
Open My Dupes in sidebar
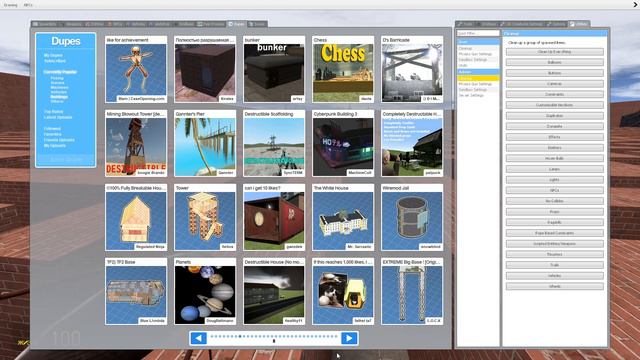(x=53, y=55)
